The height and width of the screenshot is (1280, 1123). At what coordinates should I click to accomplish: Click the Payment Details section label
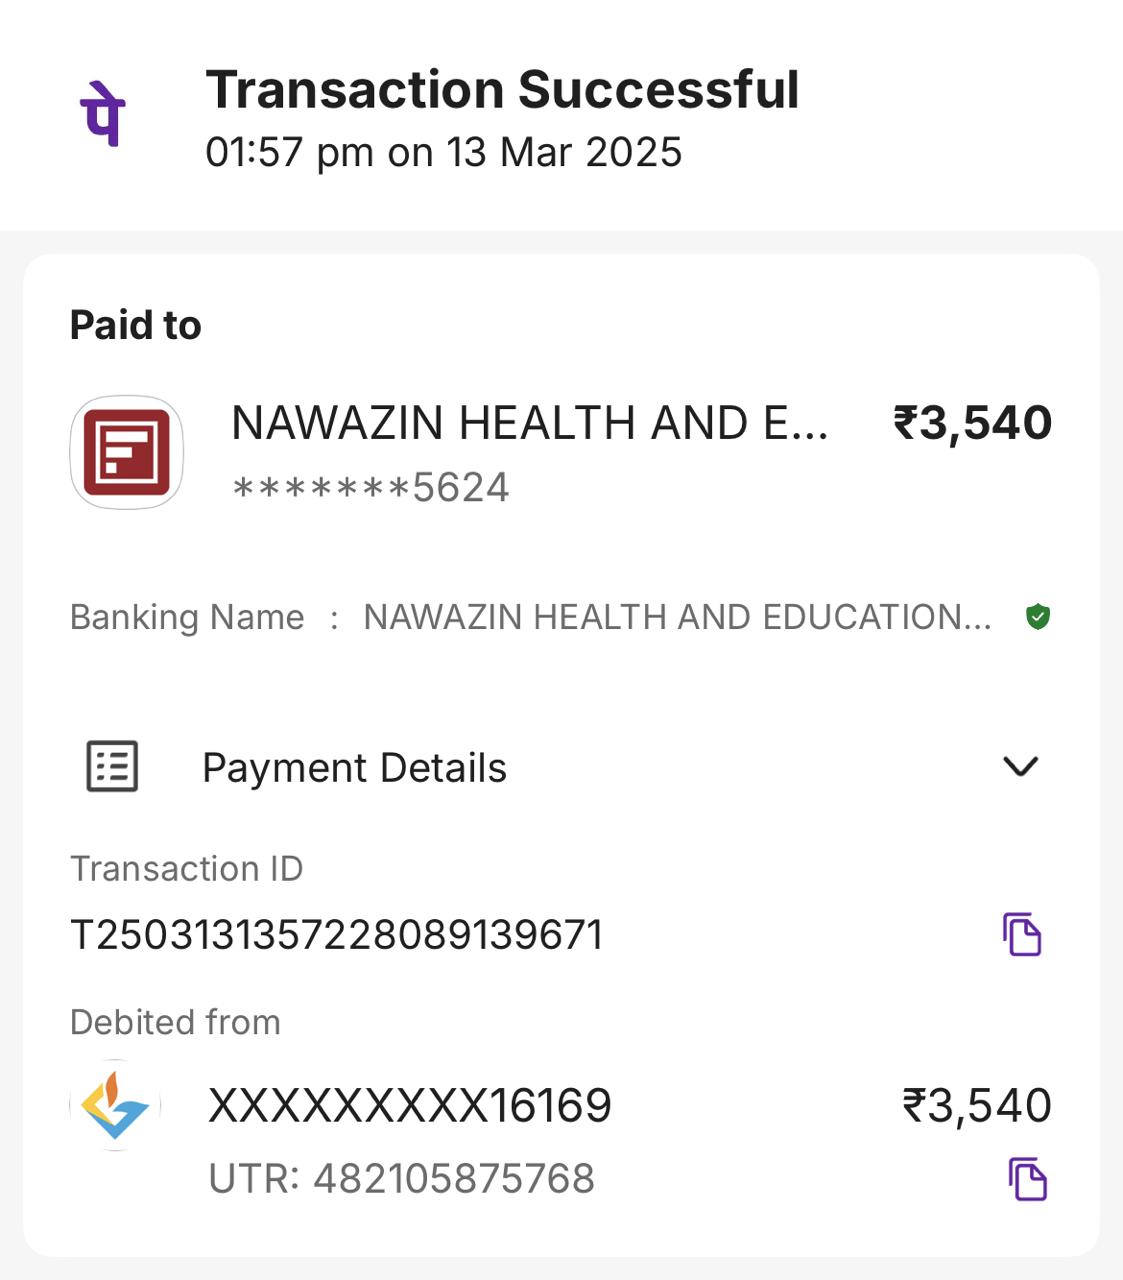point(354,768)
